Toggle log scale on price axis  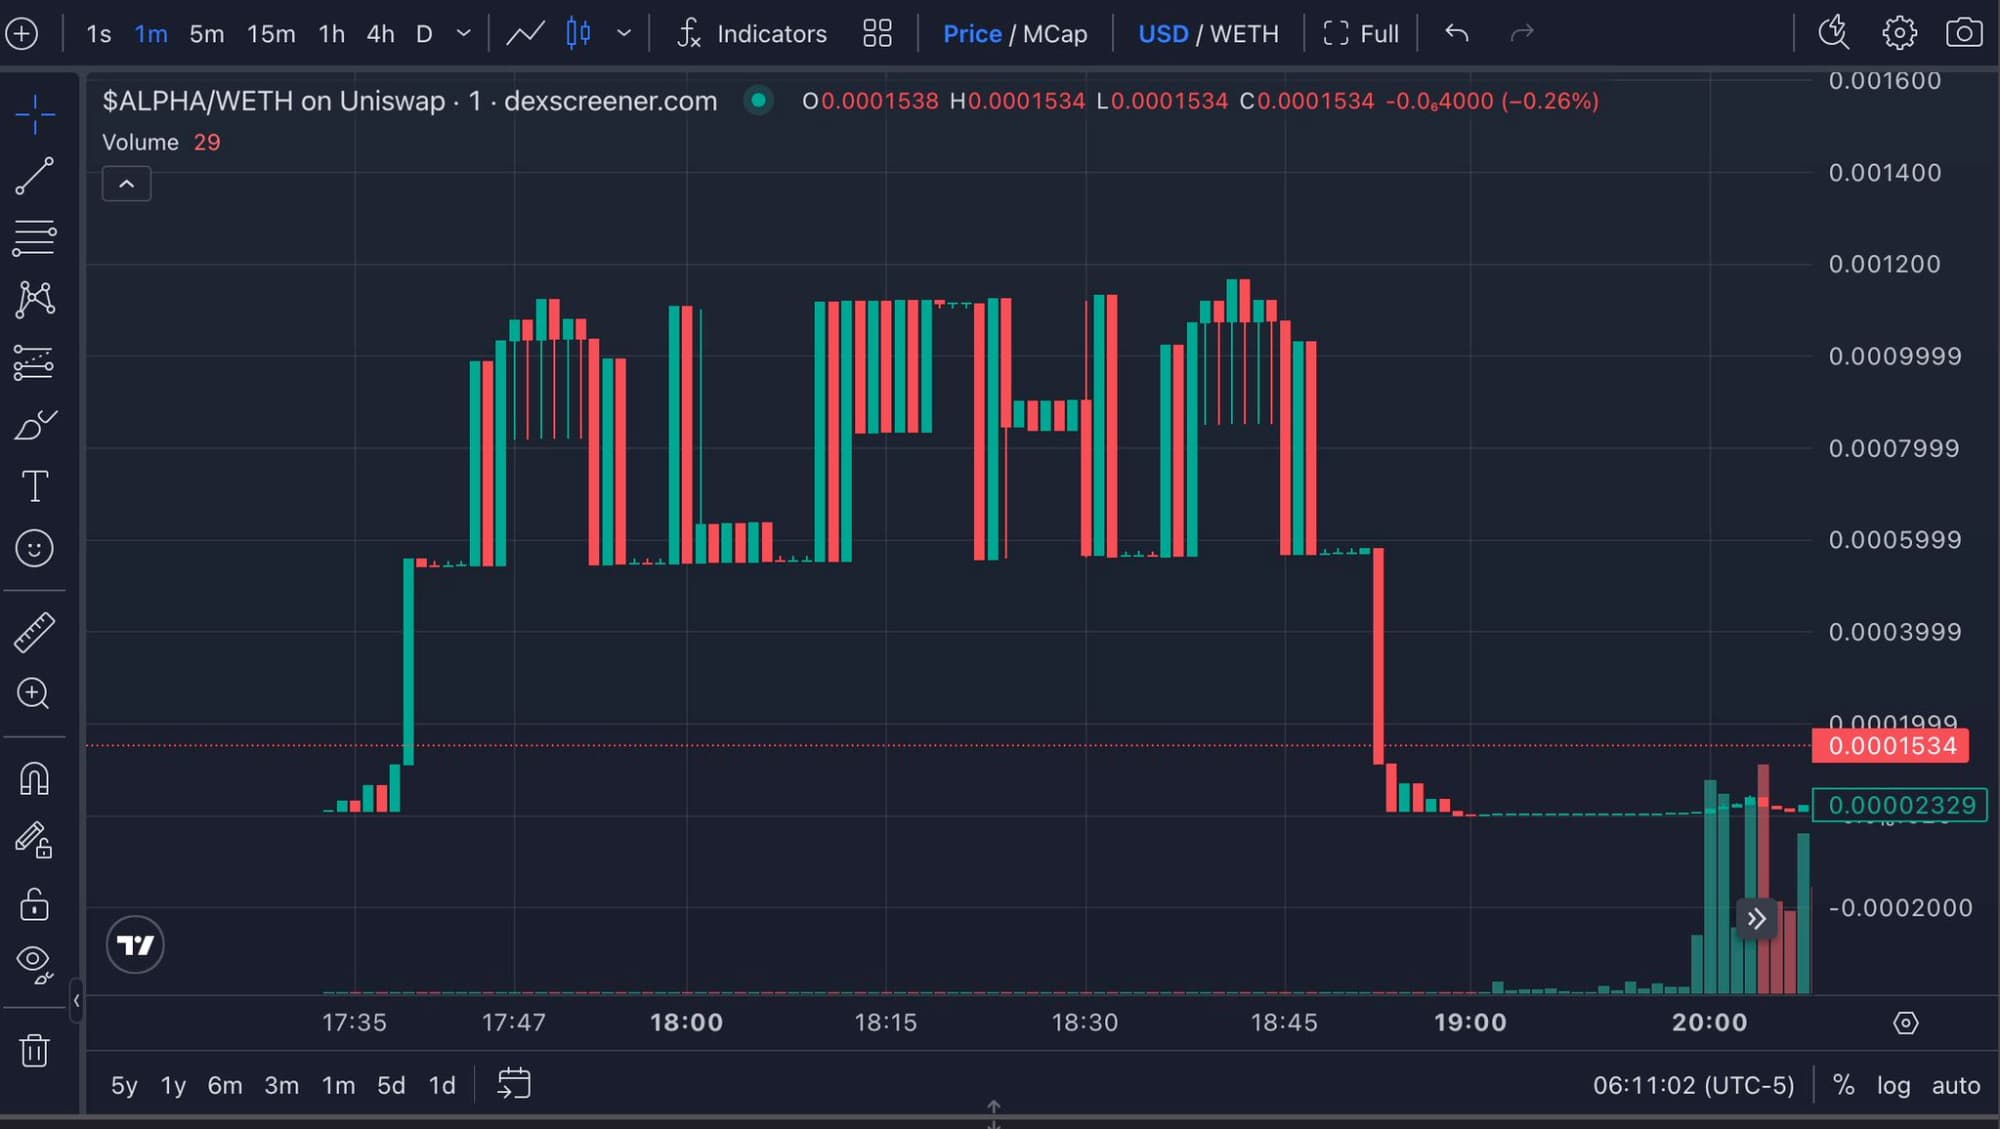pos(1892,1085)
